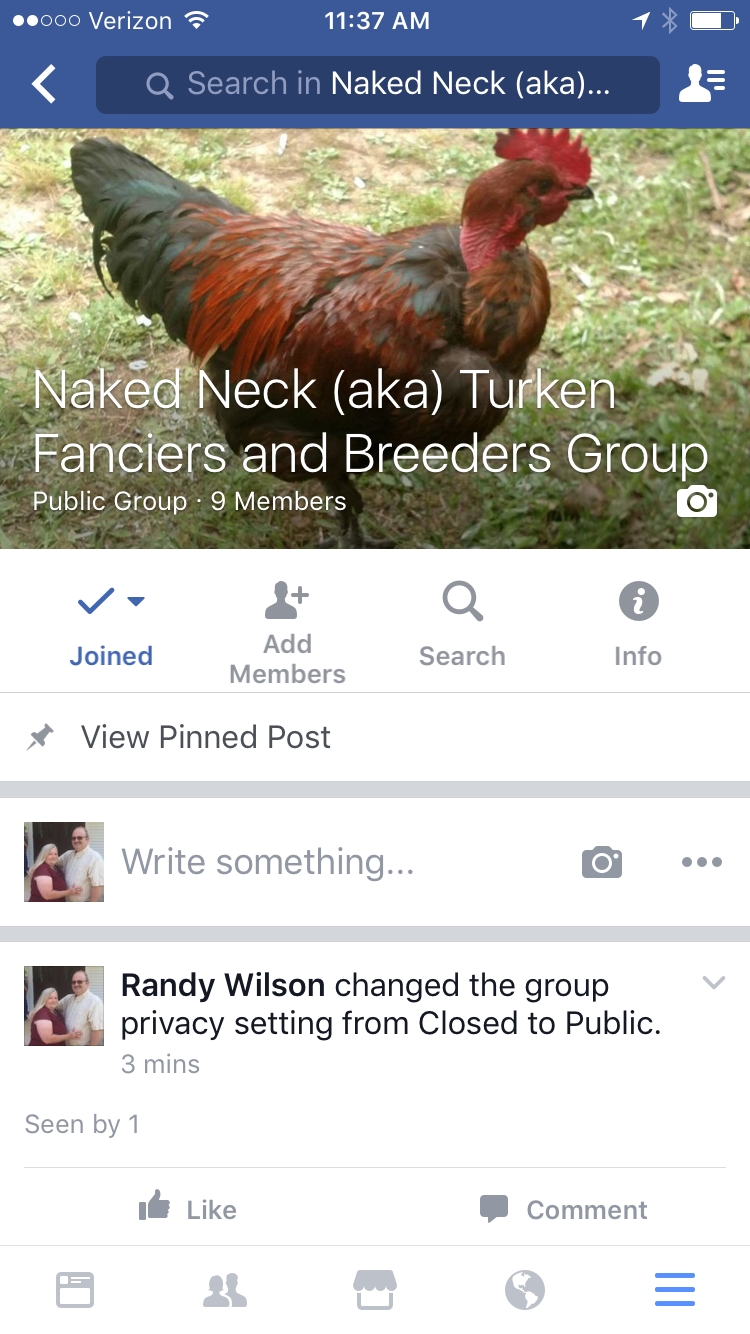Switch to the News Feed tab
The image size is (750, 1334).
pos(75,1290)
